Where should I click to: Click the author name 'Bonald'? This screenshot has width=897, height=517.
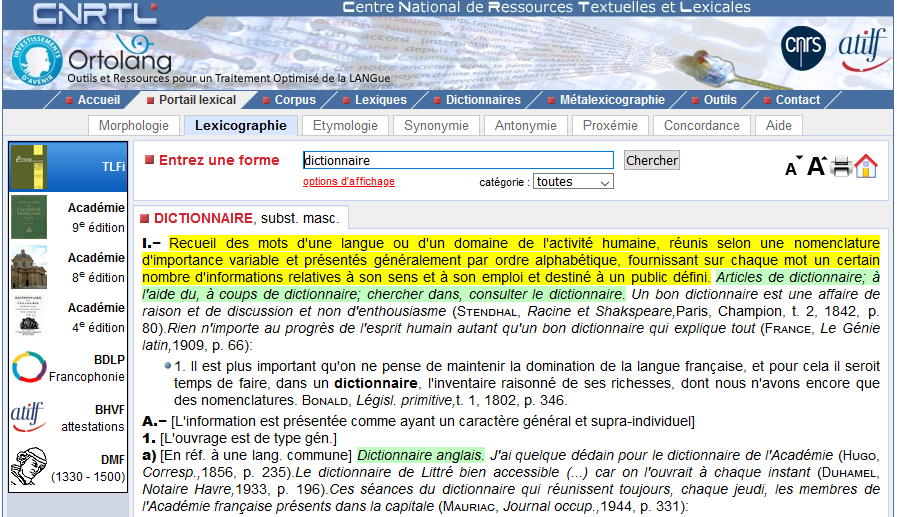[x=325, y=400]
